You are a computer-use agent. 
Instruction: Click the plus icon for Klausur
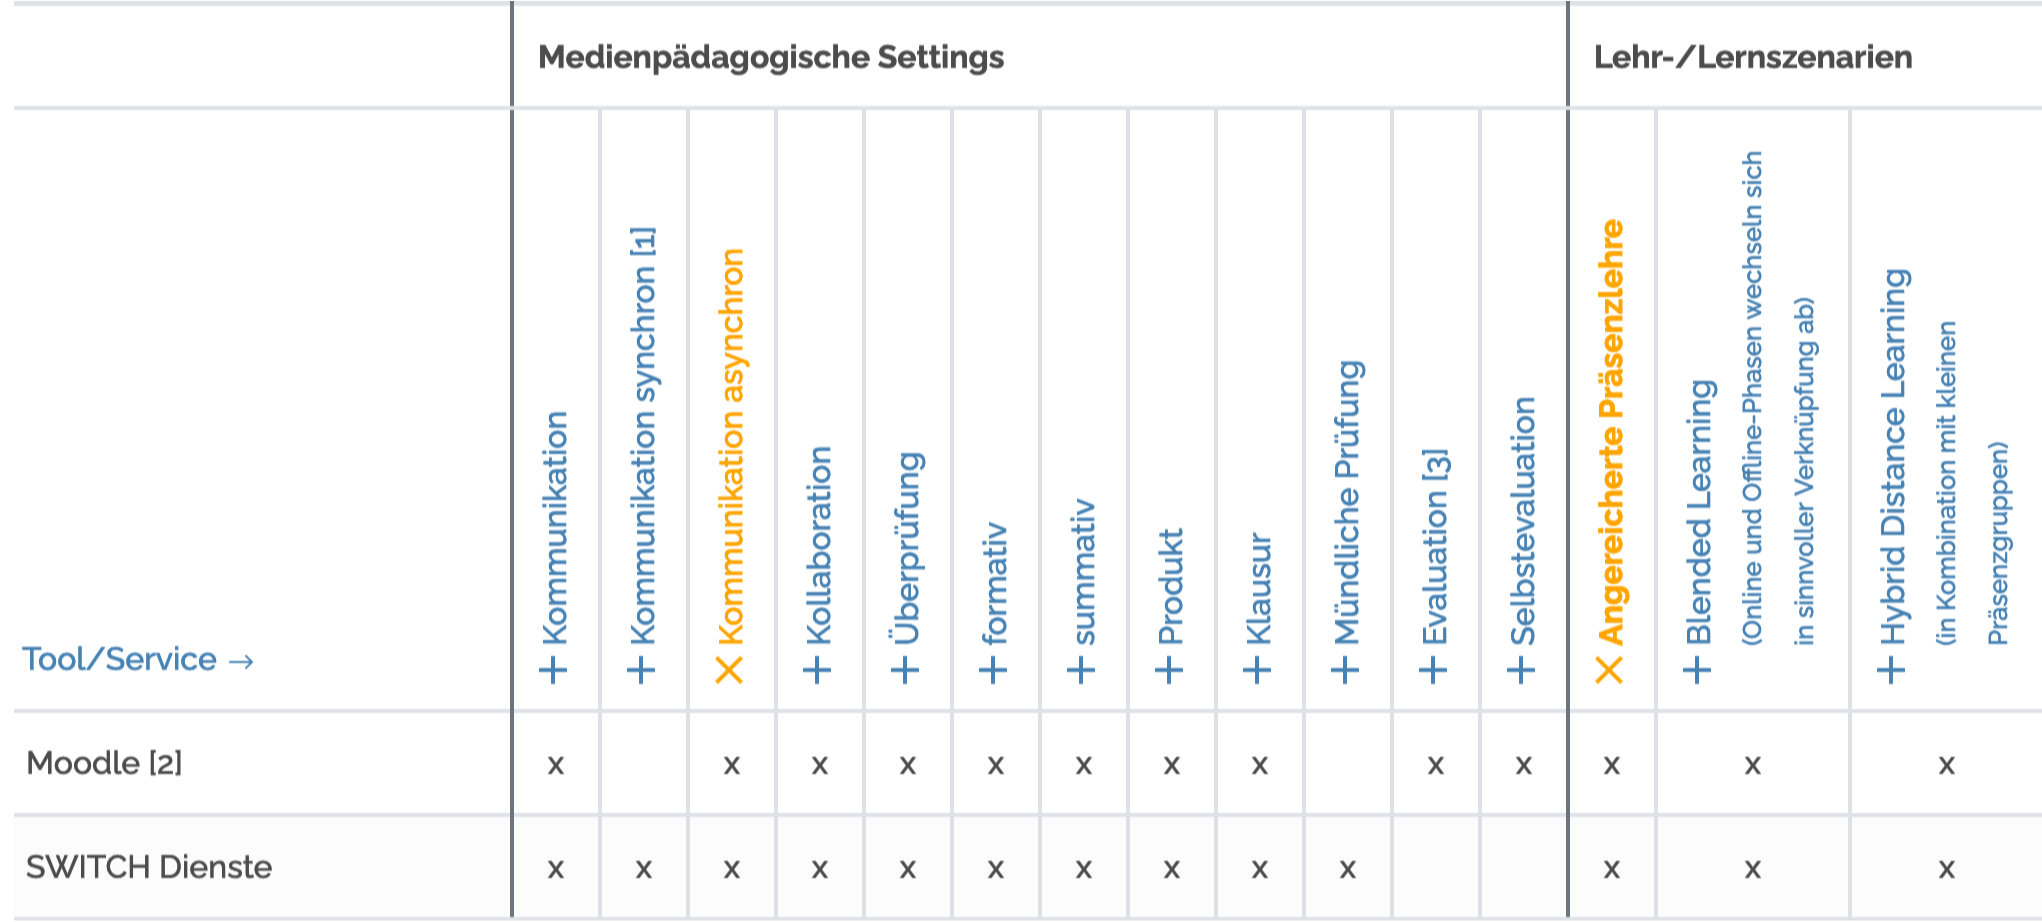(1258, 669)
